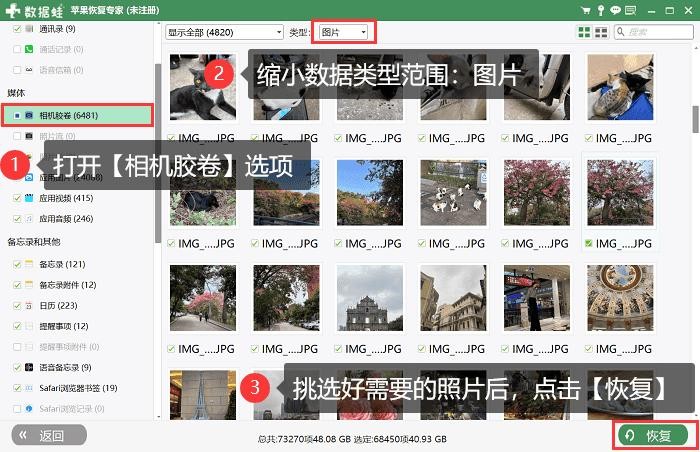Open the 显示全部 (4820) dropdown
The image size is (700, 452).
click(224, 32)
